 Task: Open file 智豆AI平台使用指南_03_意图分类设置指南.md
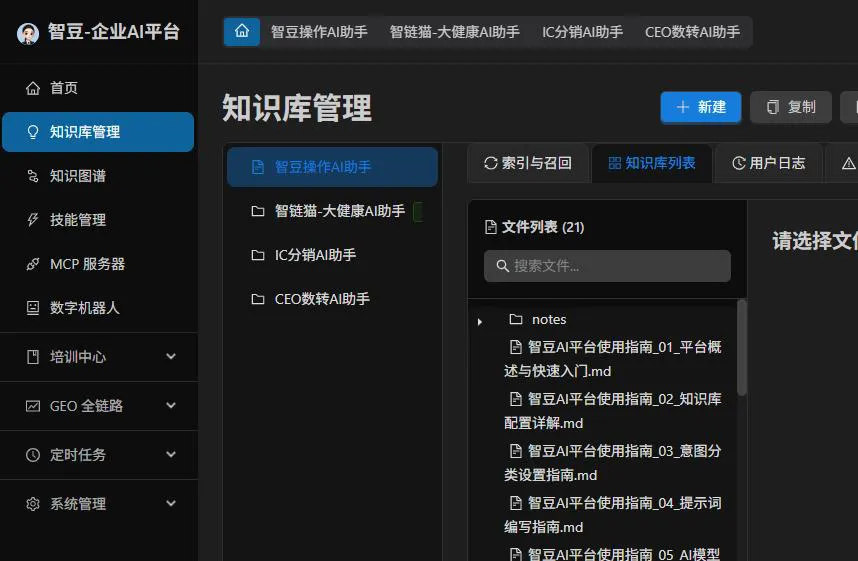(x=613, y=463)
